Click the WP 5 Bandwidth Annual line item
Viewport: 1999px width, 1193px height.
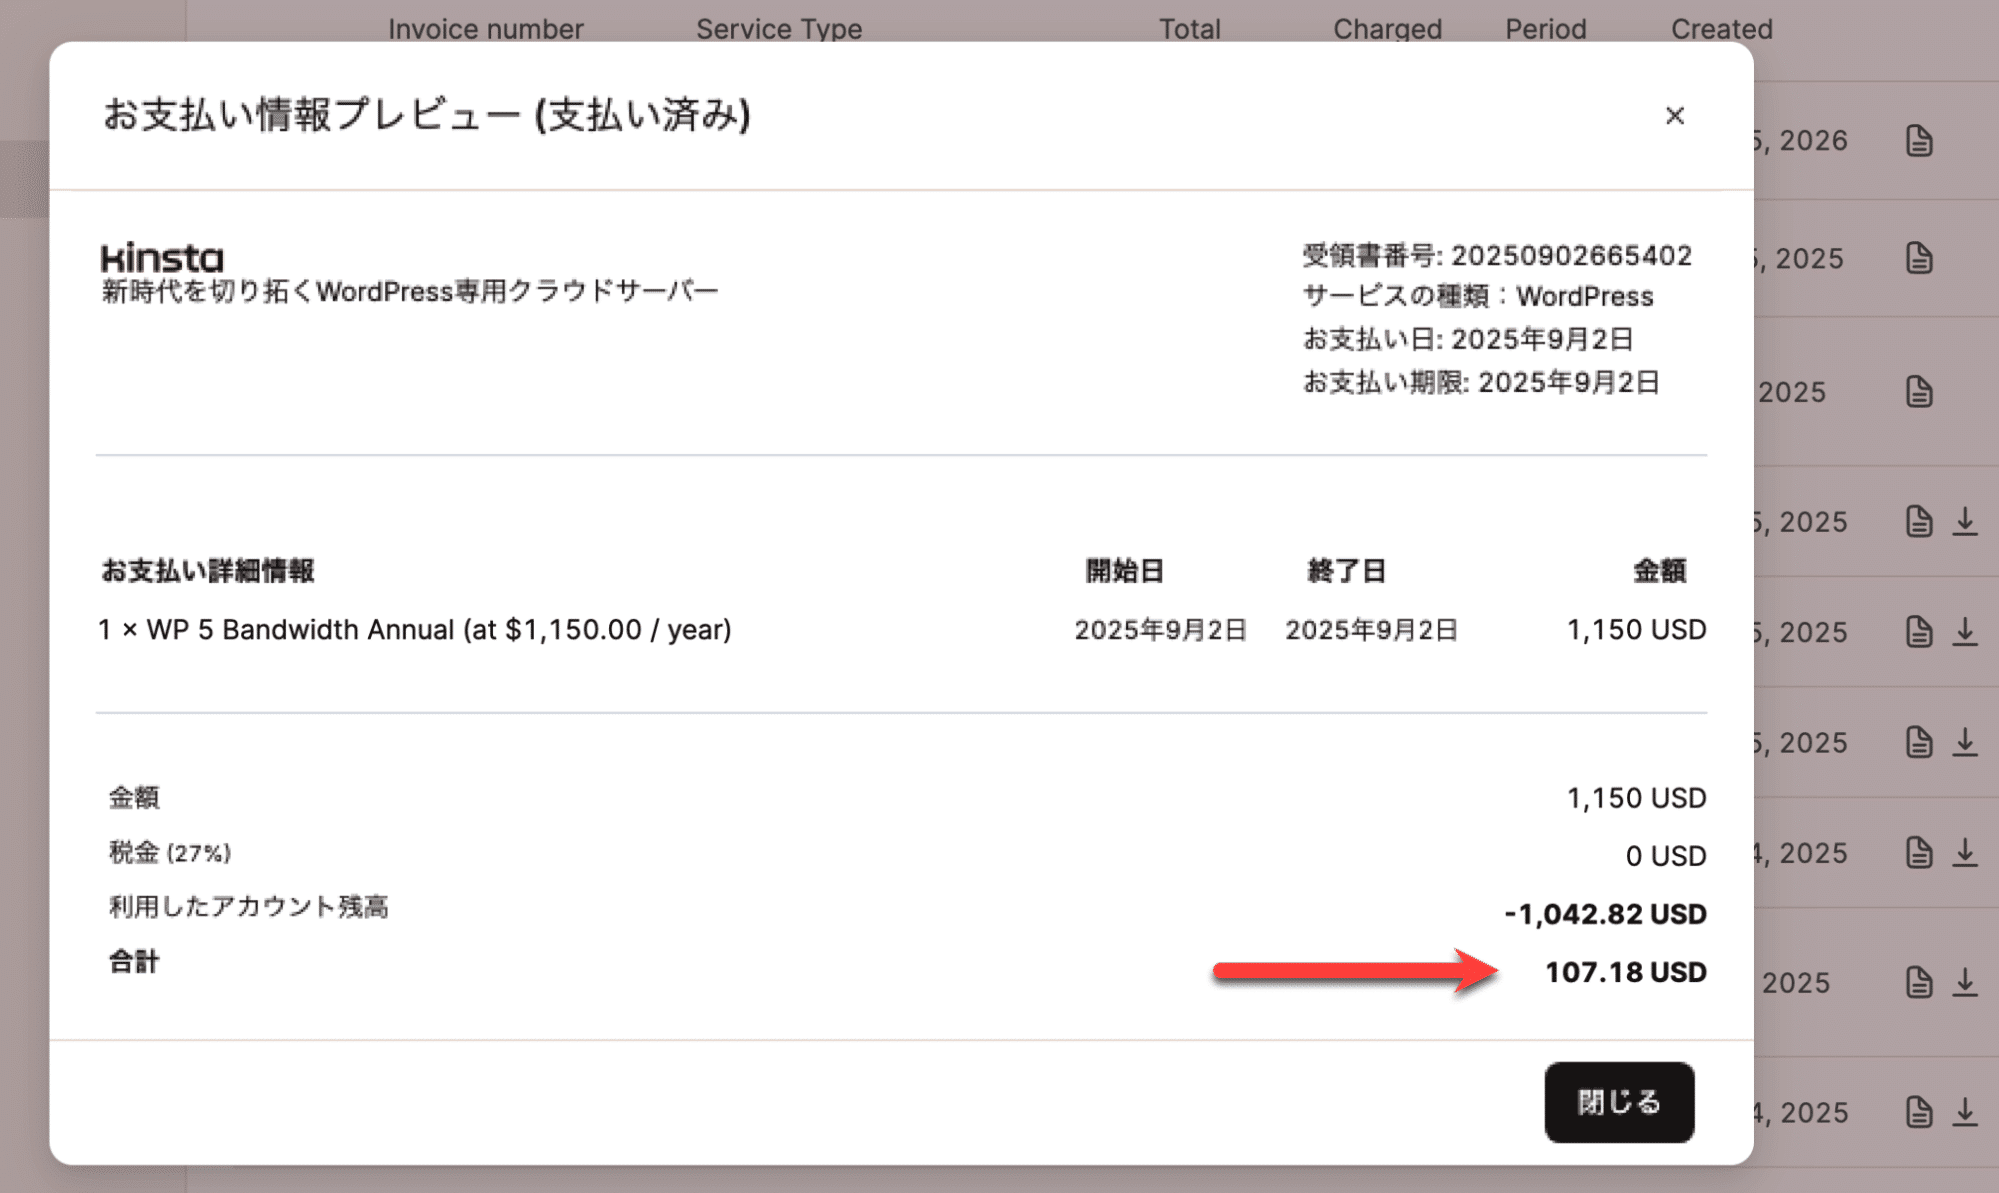click(x=414, y=629)
